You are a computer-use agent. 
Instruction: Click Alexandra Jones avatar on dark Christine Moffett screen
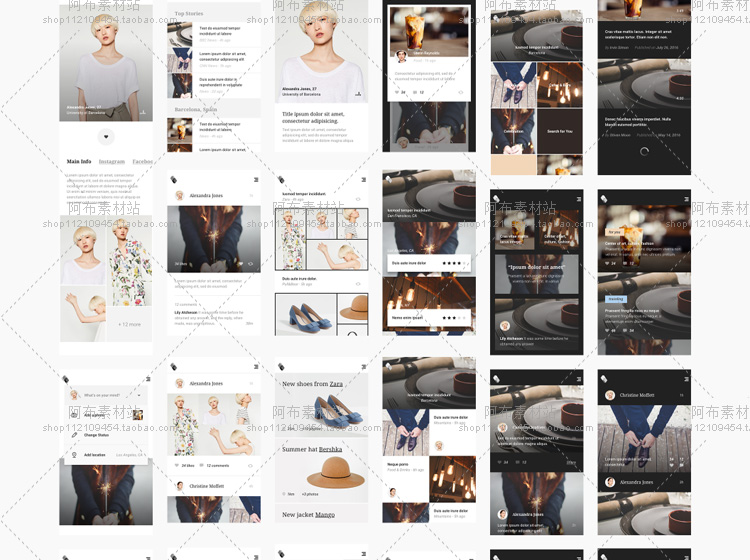pyautogui.click(x=609, y=482)
